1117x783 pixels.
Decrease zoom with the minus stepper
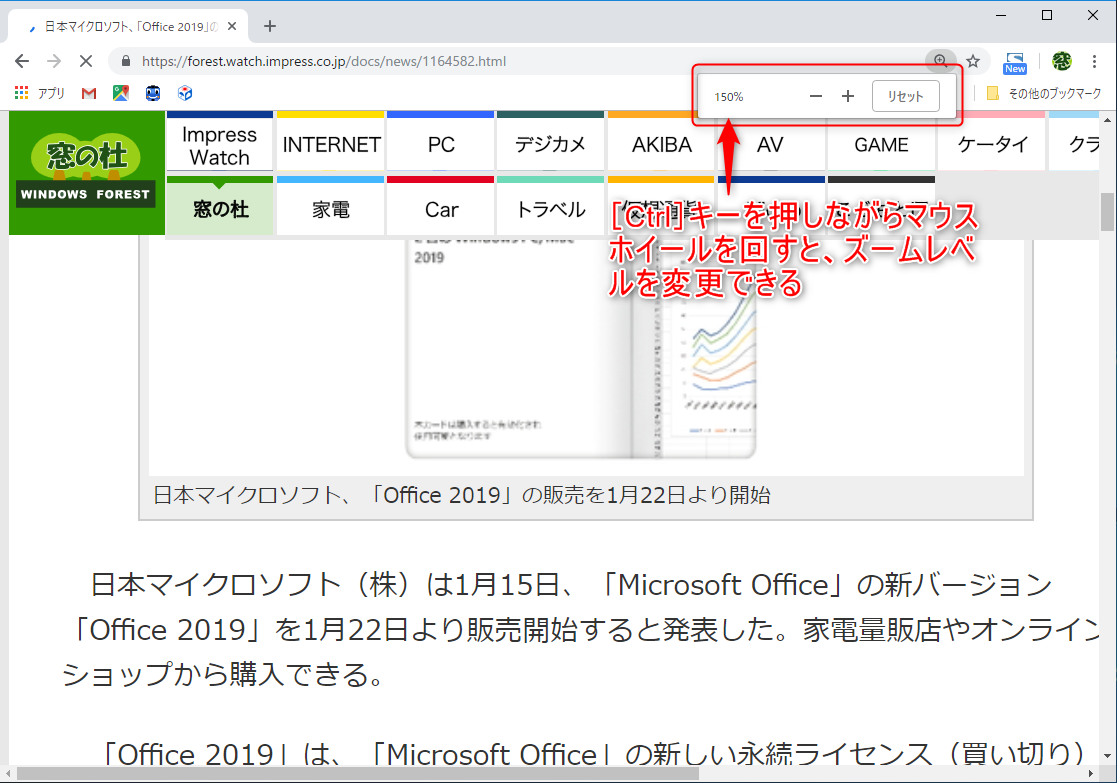(x=815, y=96)
